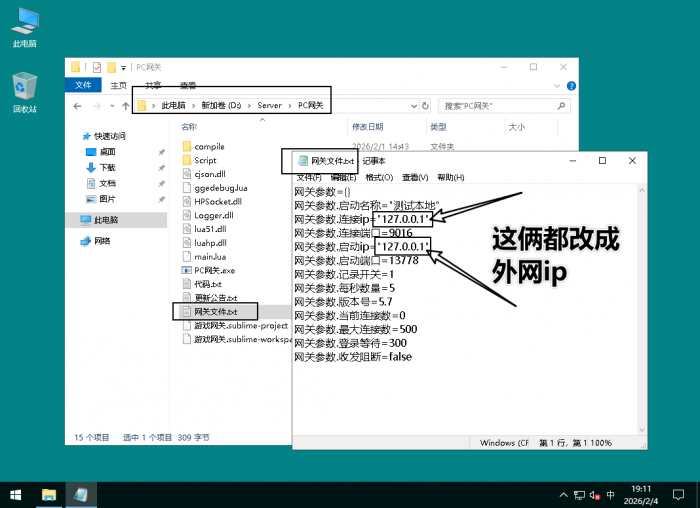This screenshot has height=508, width=700.
Task: Open Notepad 文件(F) menu
Action: [x=309, y=177]
